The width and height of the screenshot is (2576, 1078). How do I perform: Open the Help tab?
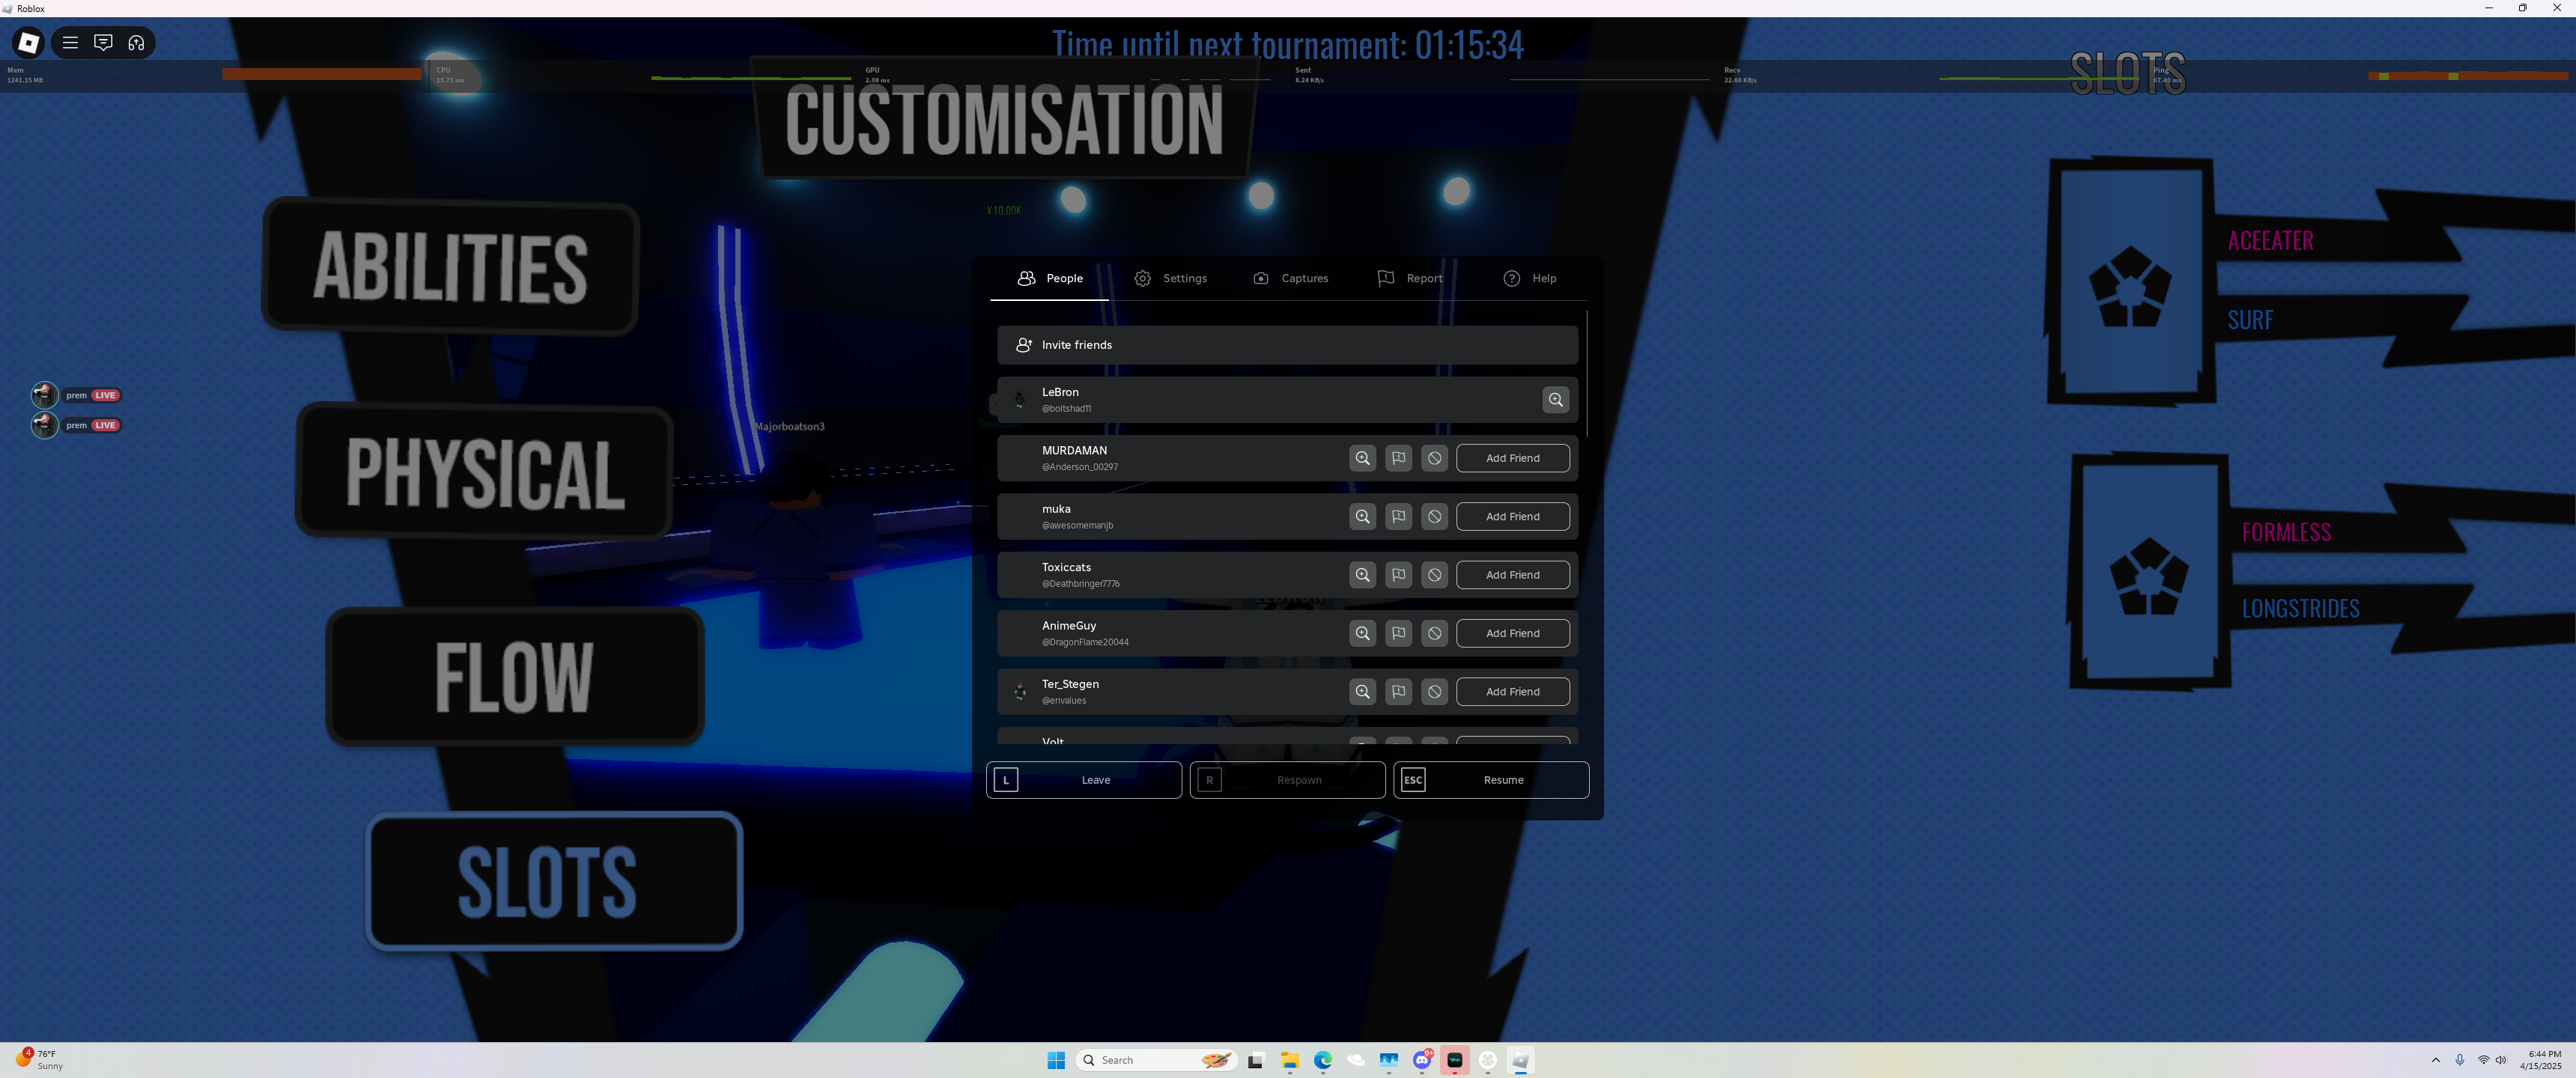(x=1529, y=278)
